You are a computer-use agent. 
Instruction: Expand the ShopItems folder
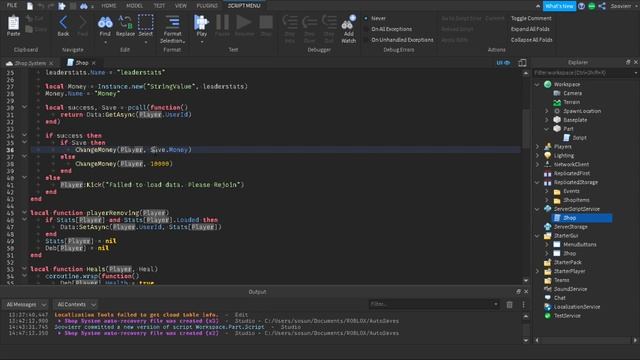547,200
